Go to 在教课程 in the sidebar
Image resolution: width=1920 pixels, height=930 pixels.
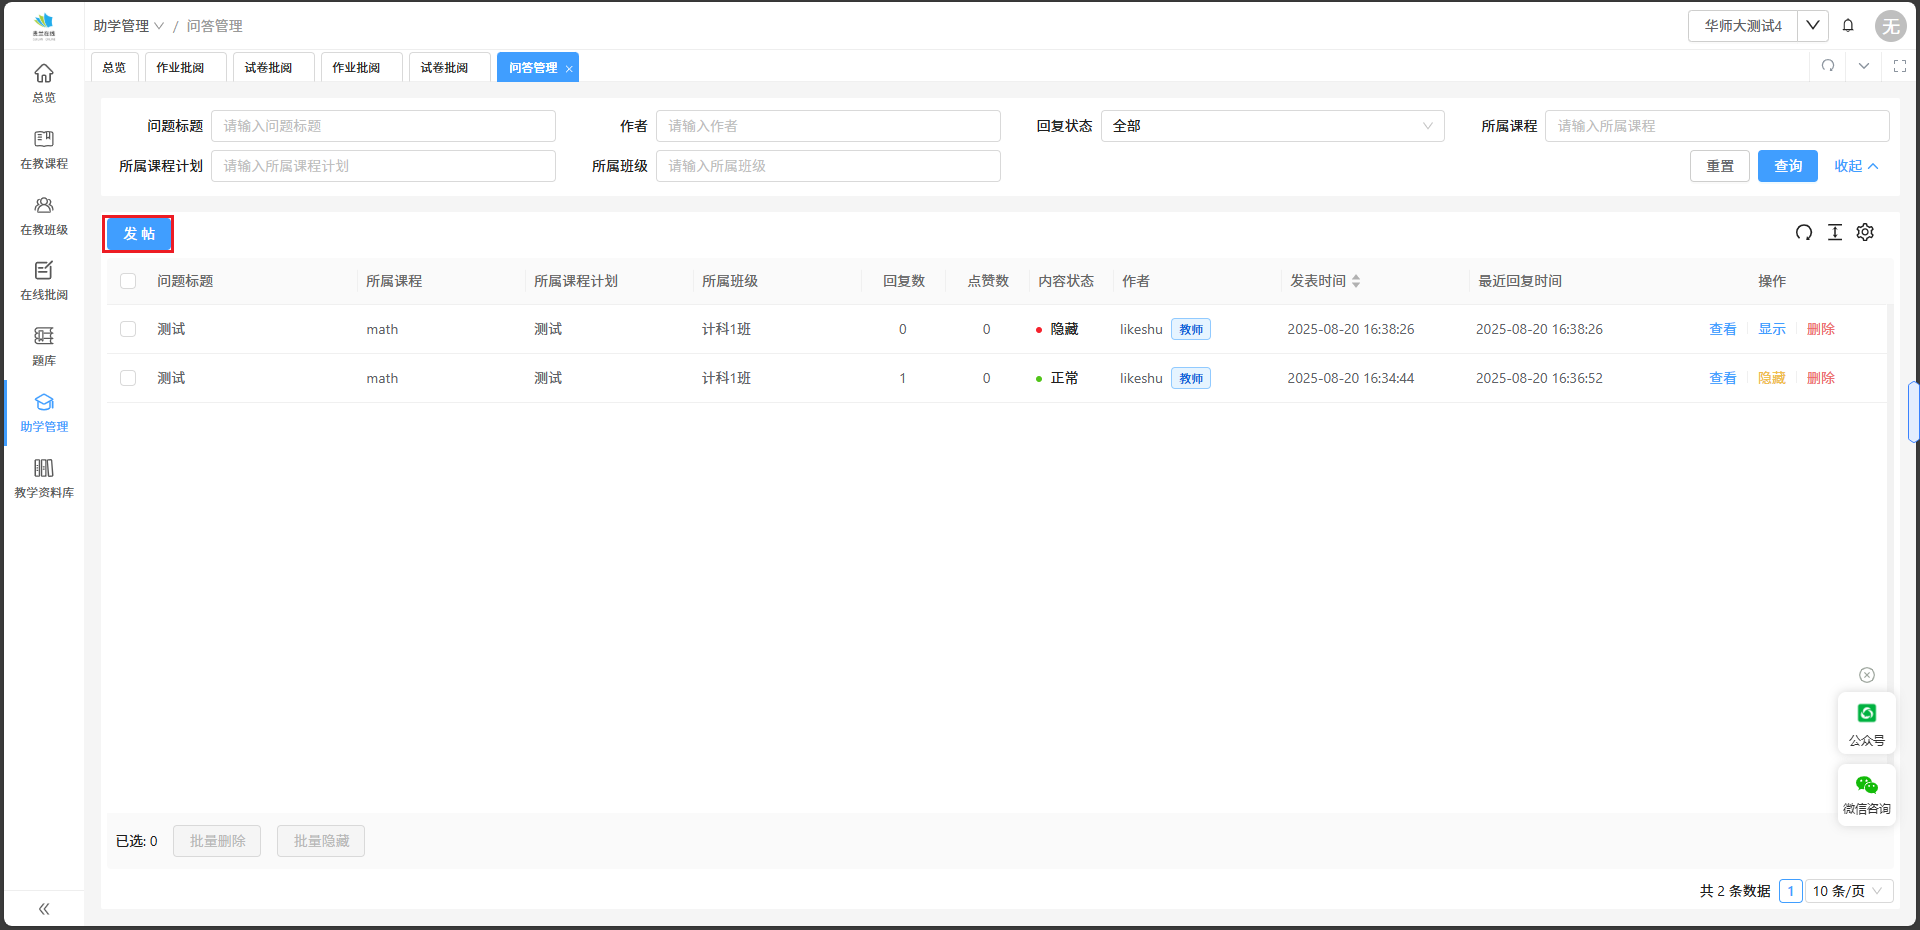(x=44, y=149)
